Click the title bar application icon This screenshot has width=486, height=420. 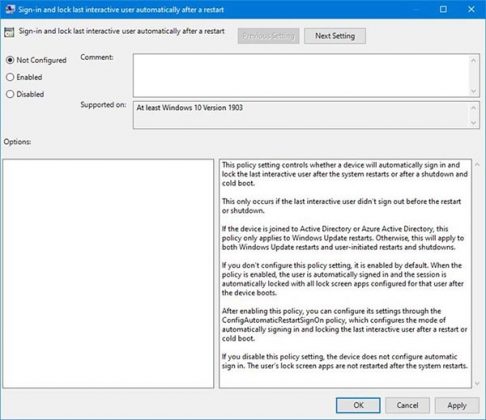tap(10, 9)
